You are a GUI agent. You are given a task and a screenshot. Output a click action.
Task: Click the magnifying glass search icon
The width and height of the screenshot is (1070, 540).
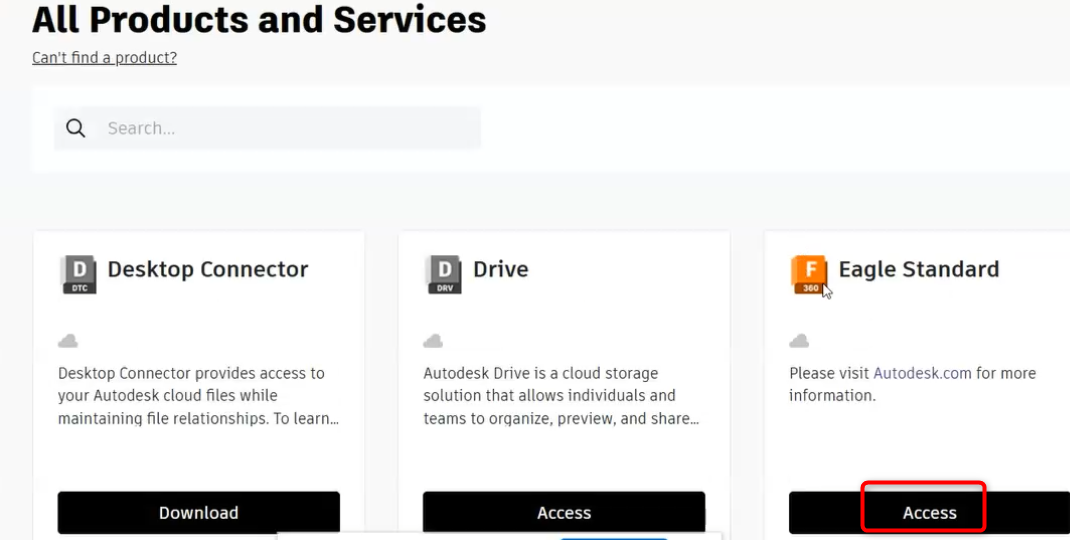(76, 128)
